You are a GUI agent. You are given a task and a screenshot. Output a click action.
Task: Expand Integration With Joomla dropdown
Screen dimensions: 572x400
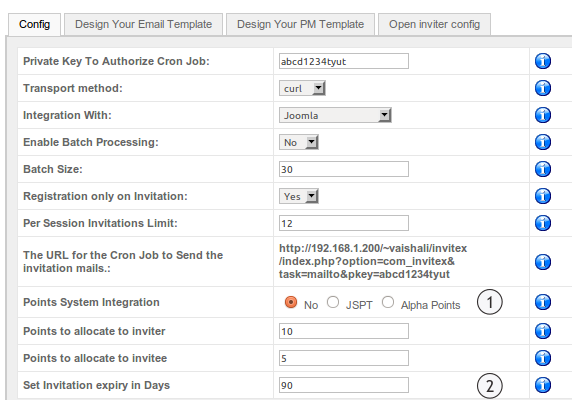point(335,115)
